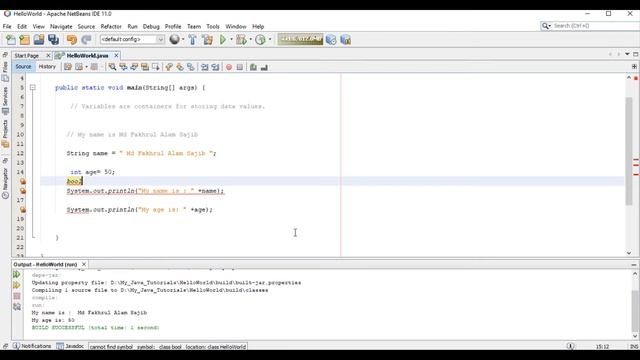Click the Shift Line Left editor icon

204,67
